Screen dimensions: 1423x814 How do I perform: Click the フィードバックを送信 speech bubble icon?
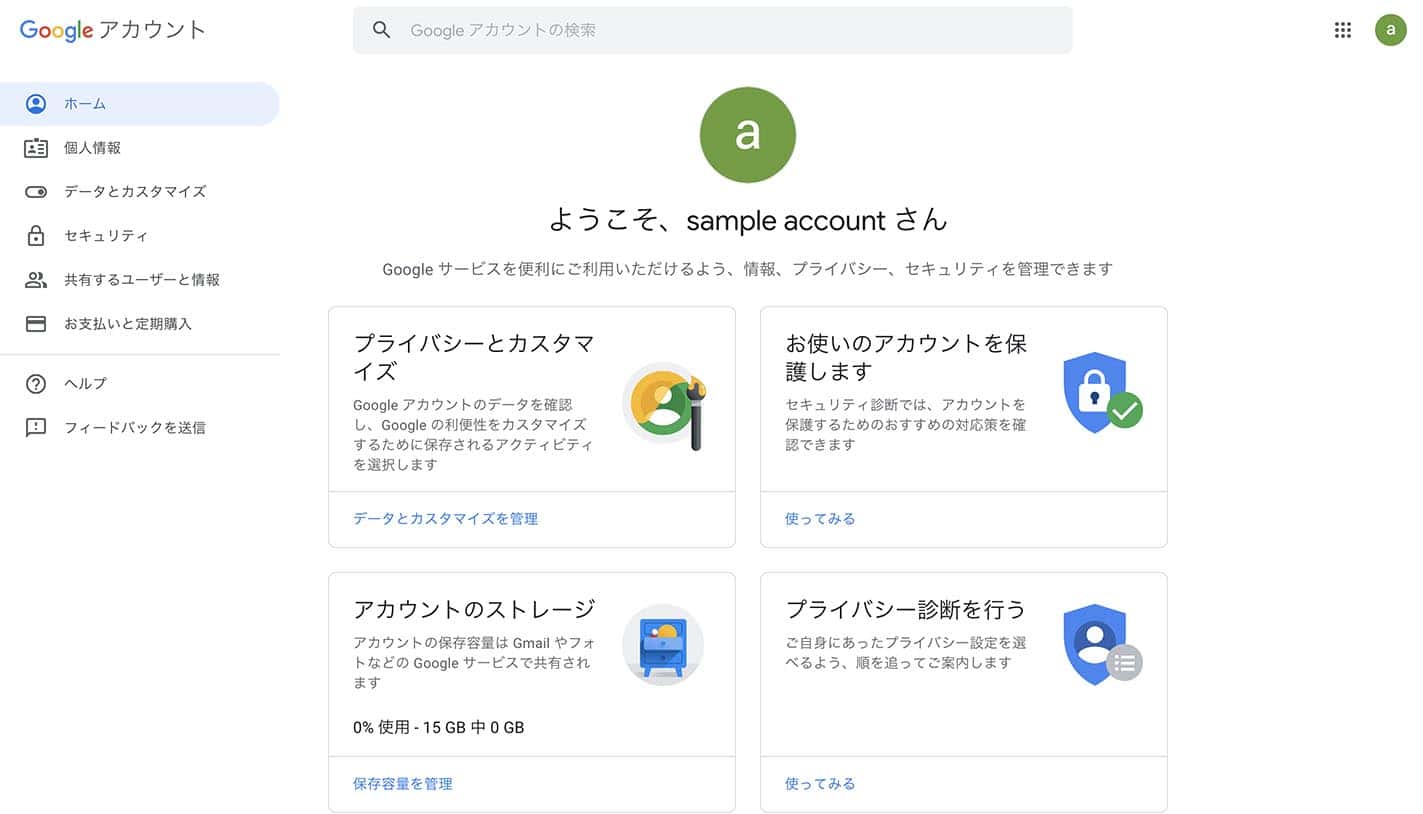tap(36, 428)
